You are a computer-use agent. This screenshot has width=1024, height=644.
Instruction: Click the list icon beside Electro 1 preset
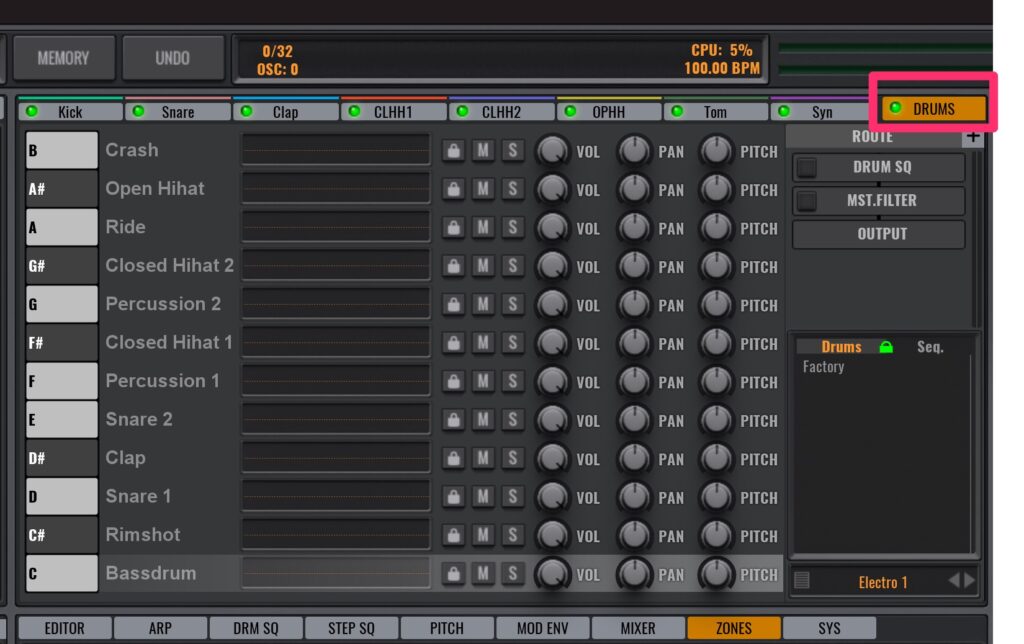tap(802, 581)
